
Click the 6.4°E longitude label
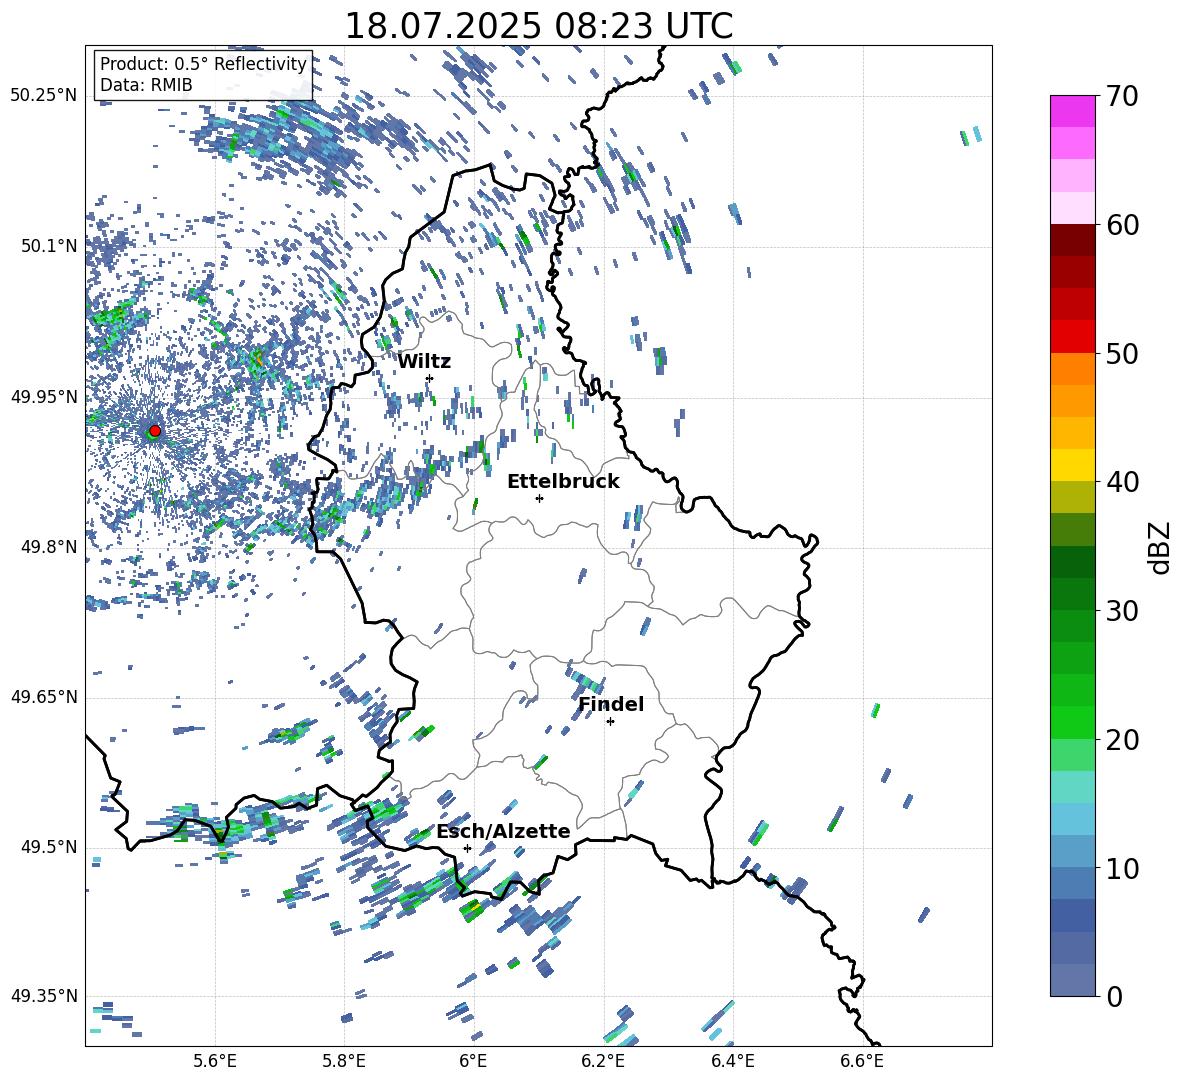(x=732, y=1061)
